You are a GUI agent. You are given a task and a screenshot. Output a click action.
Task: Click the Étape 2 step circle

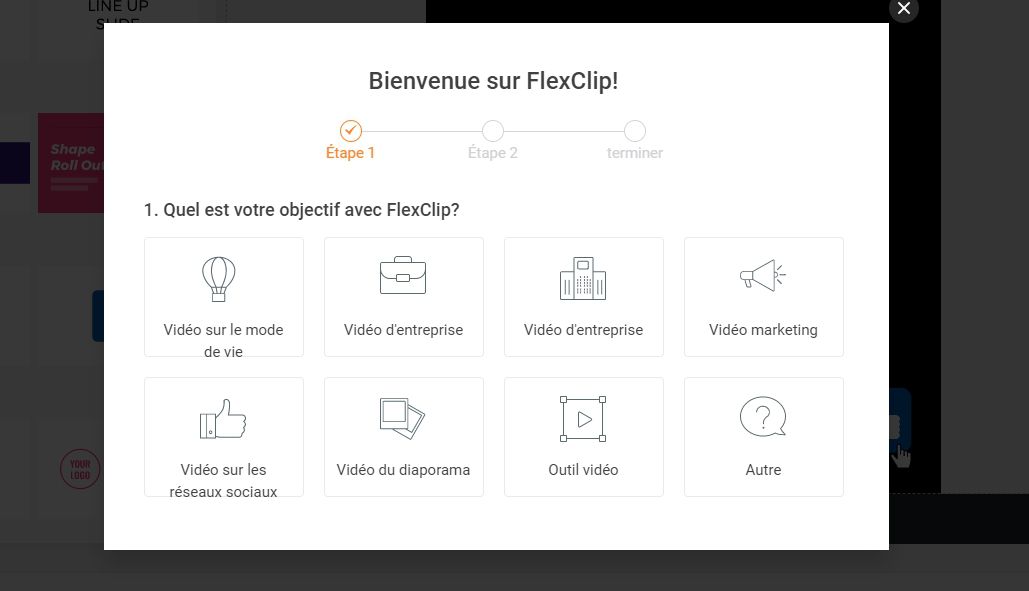point(493,131)
